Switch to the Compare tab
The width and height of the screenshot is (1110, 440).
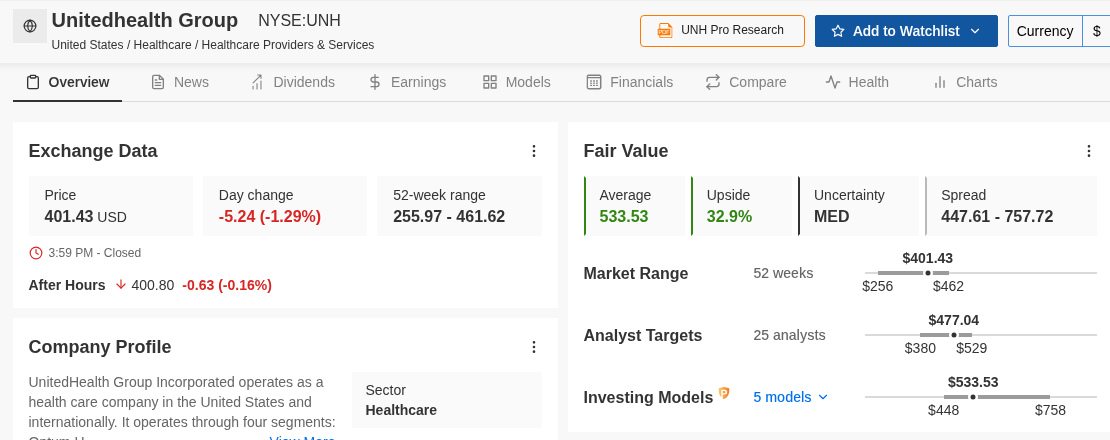point(746,82)
